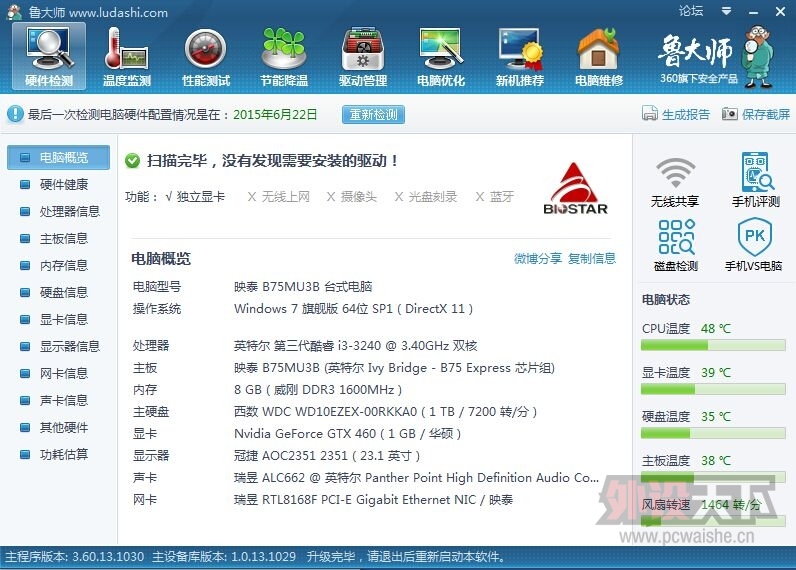This screenshot has width=796, height=570.
Task: Click the 重新检测 rescan button
Action: [x=374, y=114]
